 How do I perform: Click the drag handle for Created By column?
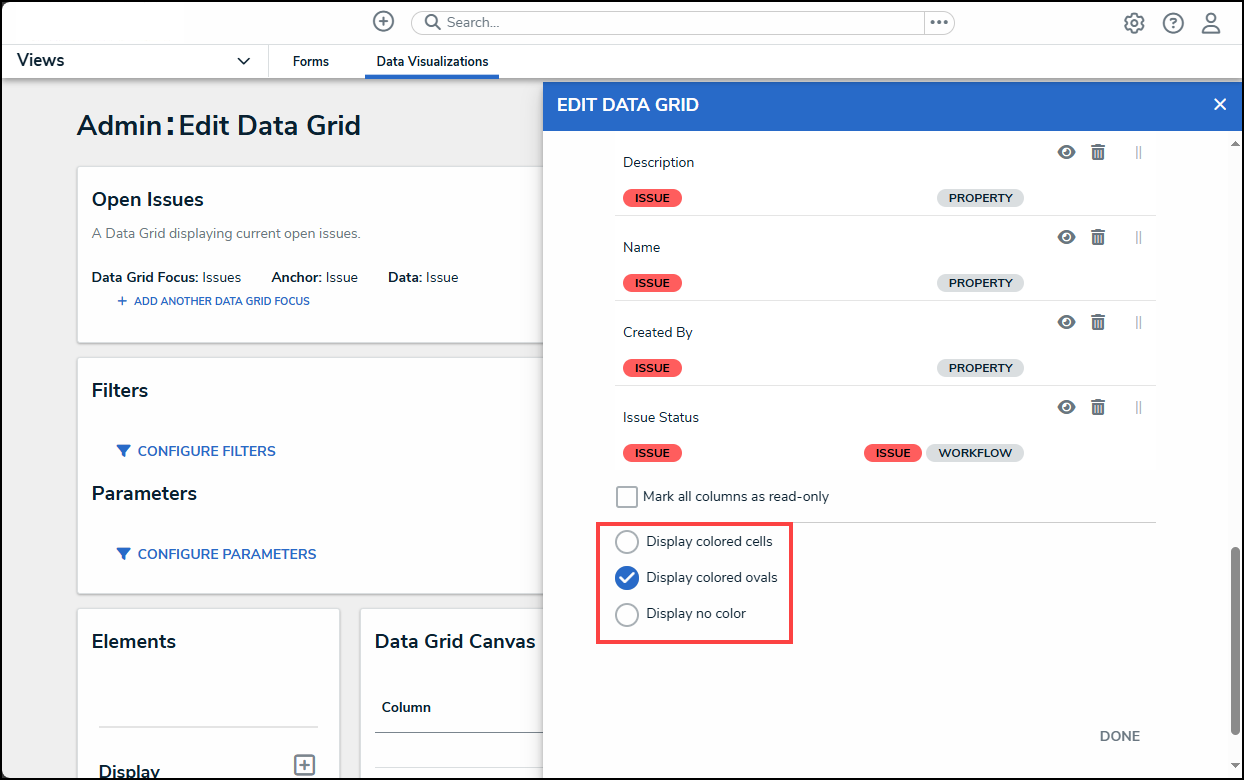pyautogui.click(x=1138, y=322)
